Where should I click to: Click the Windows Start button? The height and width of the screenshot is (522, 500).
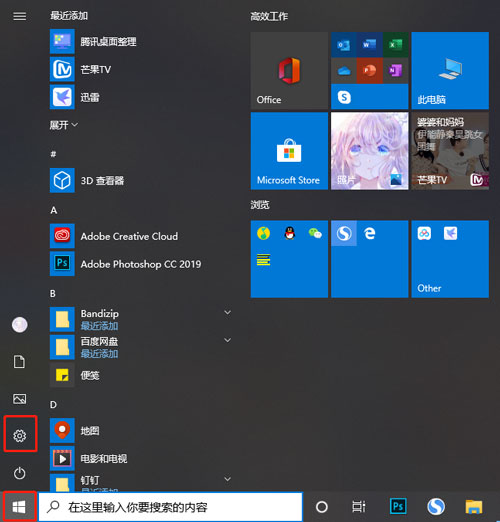19,507
